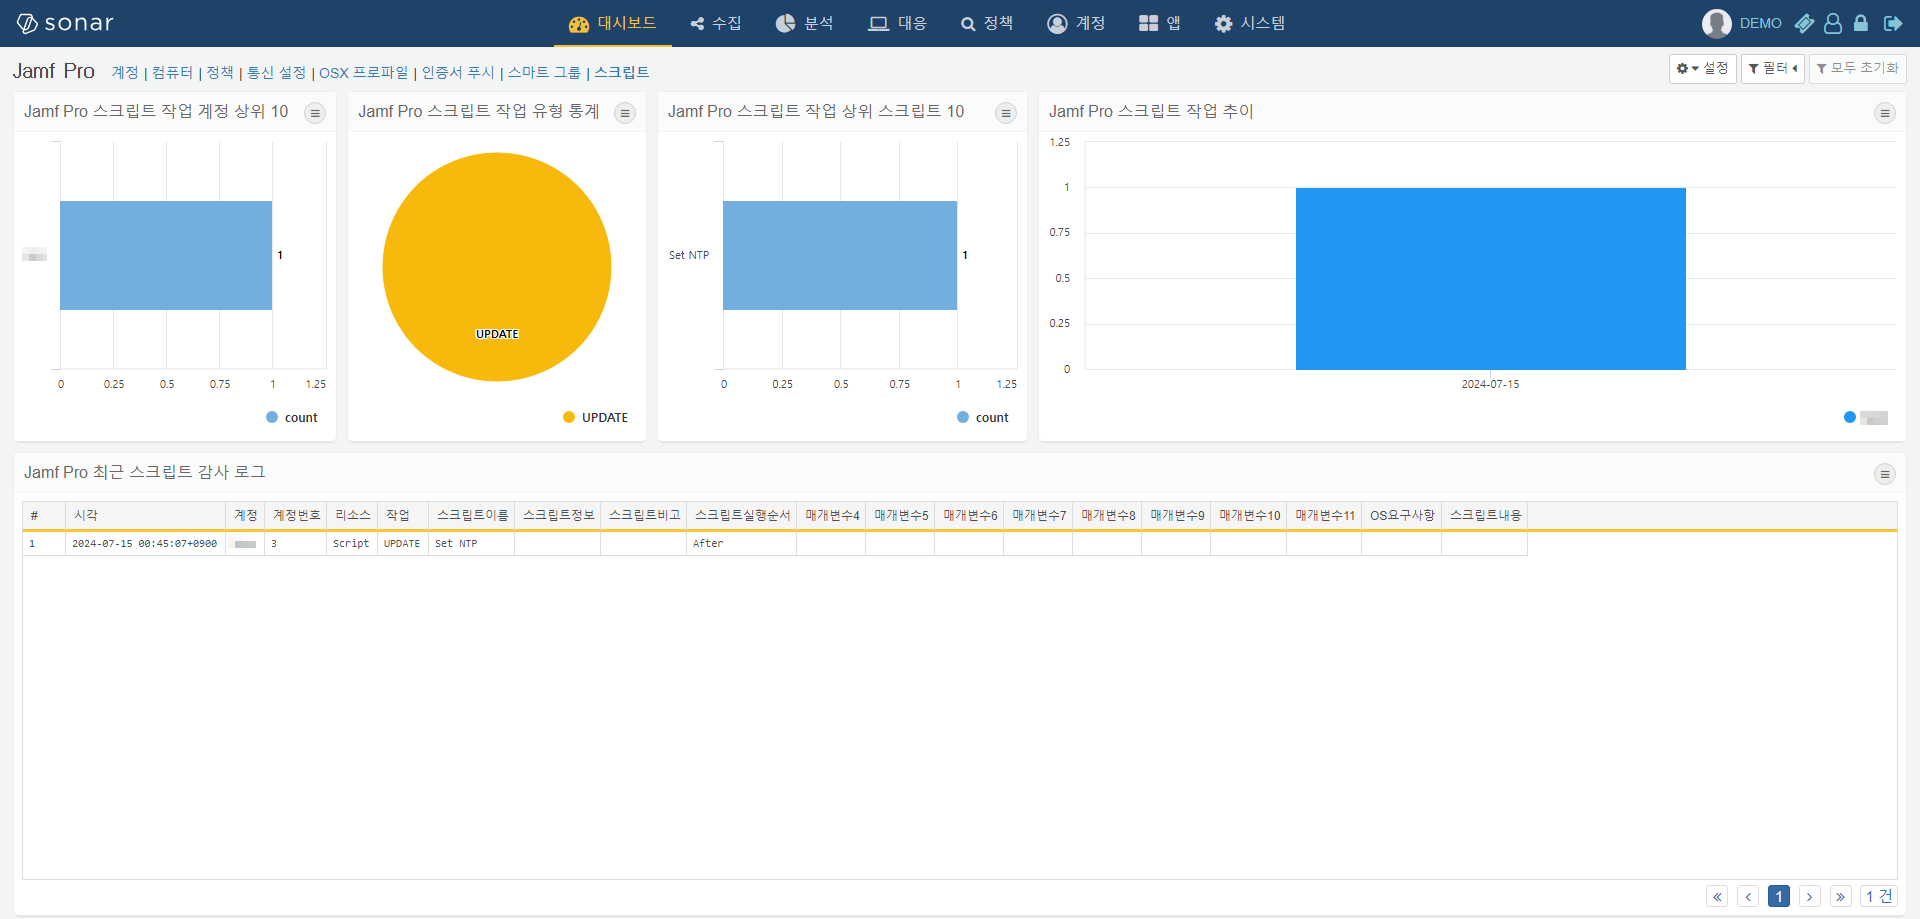This screenshot has height=919, width=1920.
Task: Toggle legend series in 작업 추이 chart
Action: [1866, 418]
